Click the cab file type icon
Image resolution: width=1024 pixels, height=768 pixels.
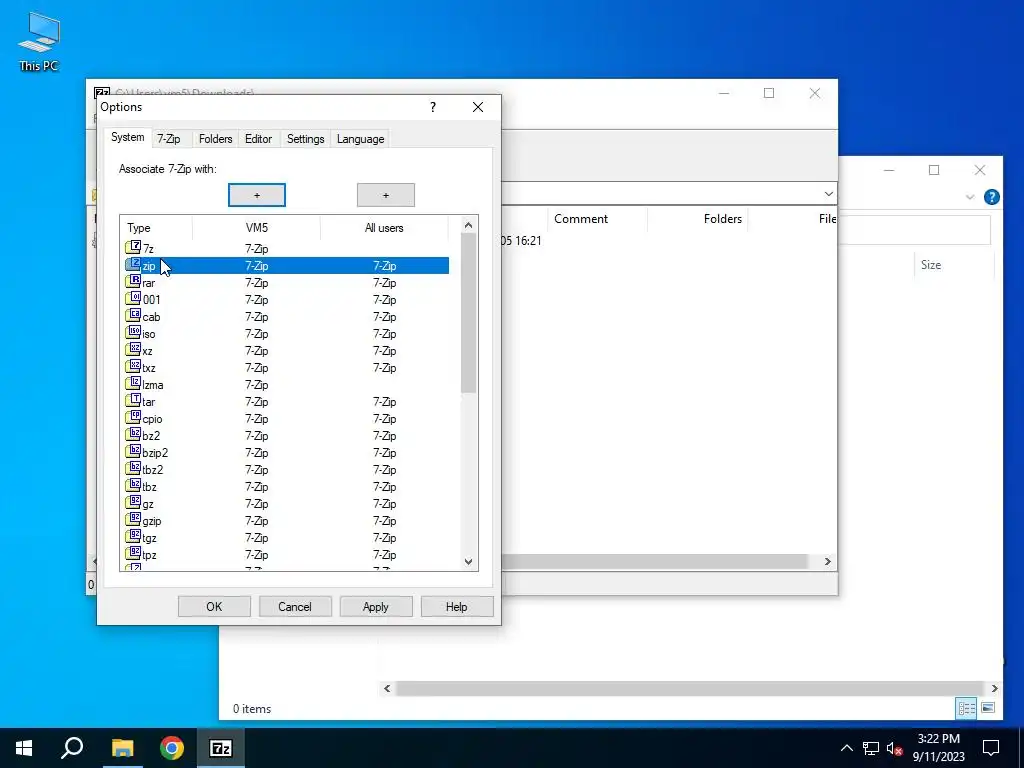click(x=133, y=315)
